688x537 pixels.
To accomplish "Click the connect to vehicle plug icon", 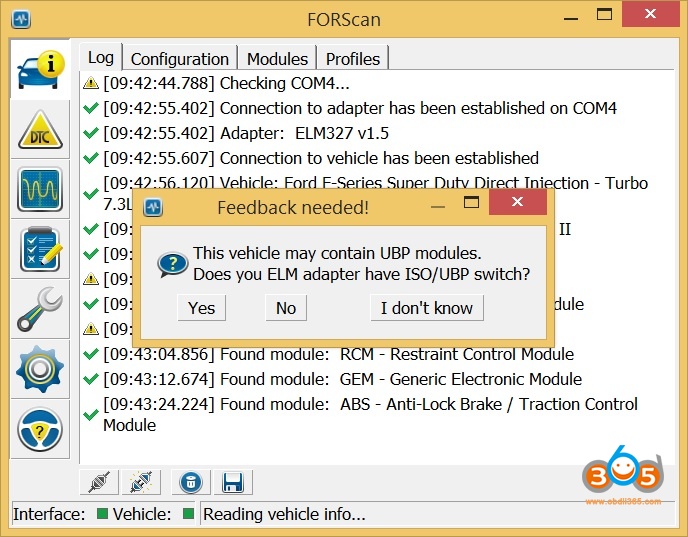I will click(x=99, y=482).
